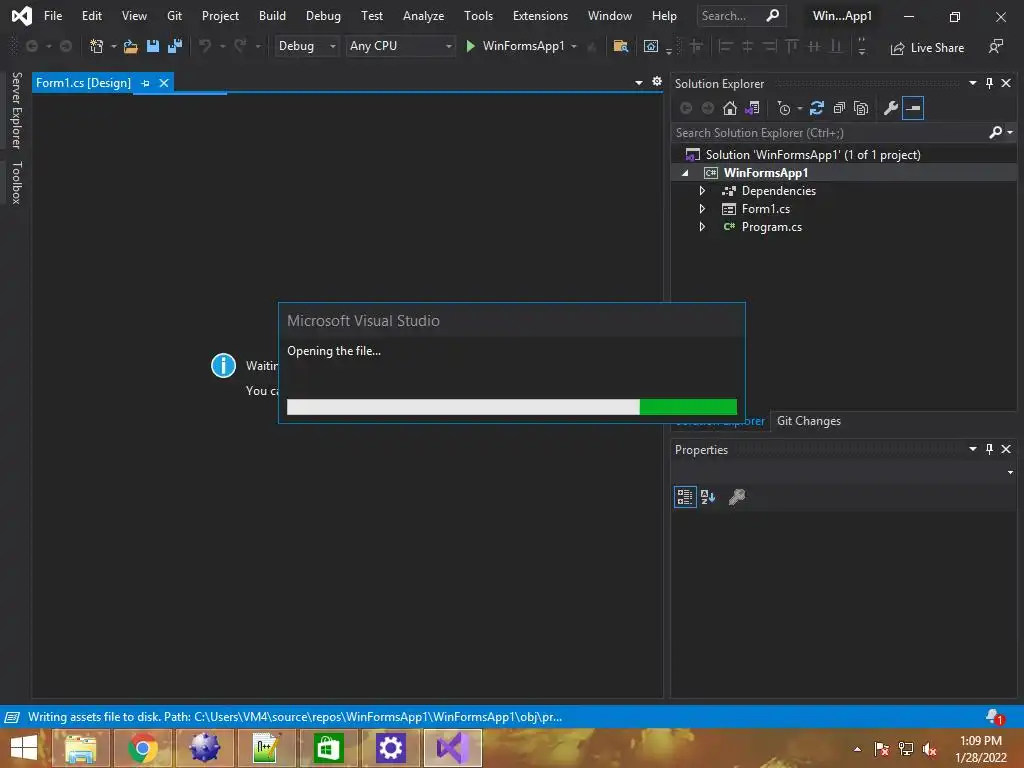Open Solution Explorer window options dropdown

click(973, 83)
